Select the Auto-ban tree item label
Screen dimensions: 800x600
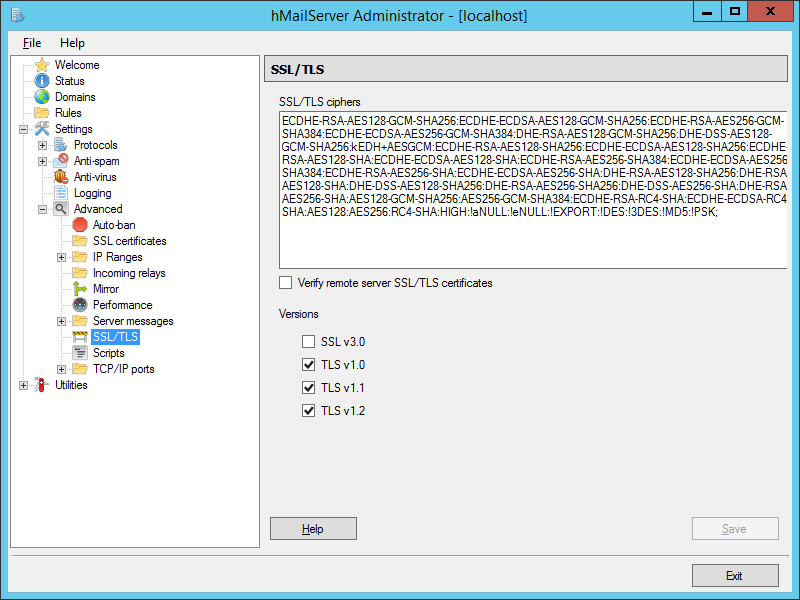(114, 225)
